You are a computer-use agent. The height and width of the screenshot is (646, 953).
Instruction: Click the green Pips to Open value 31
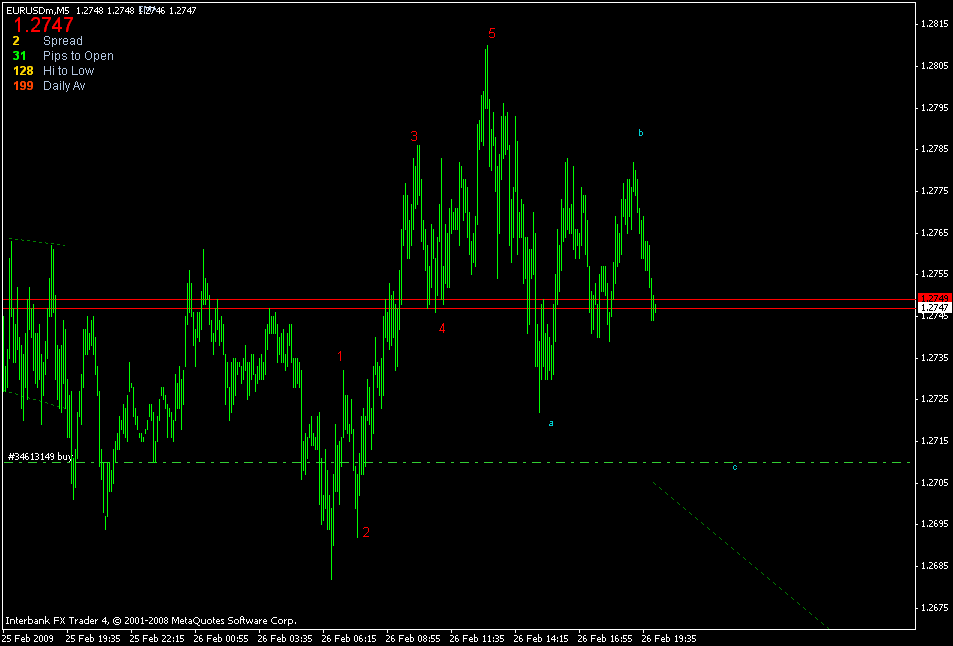pos(18,56)
